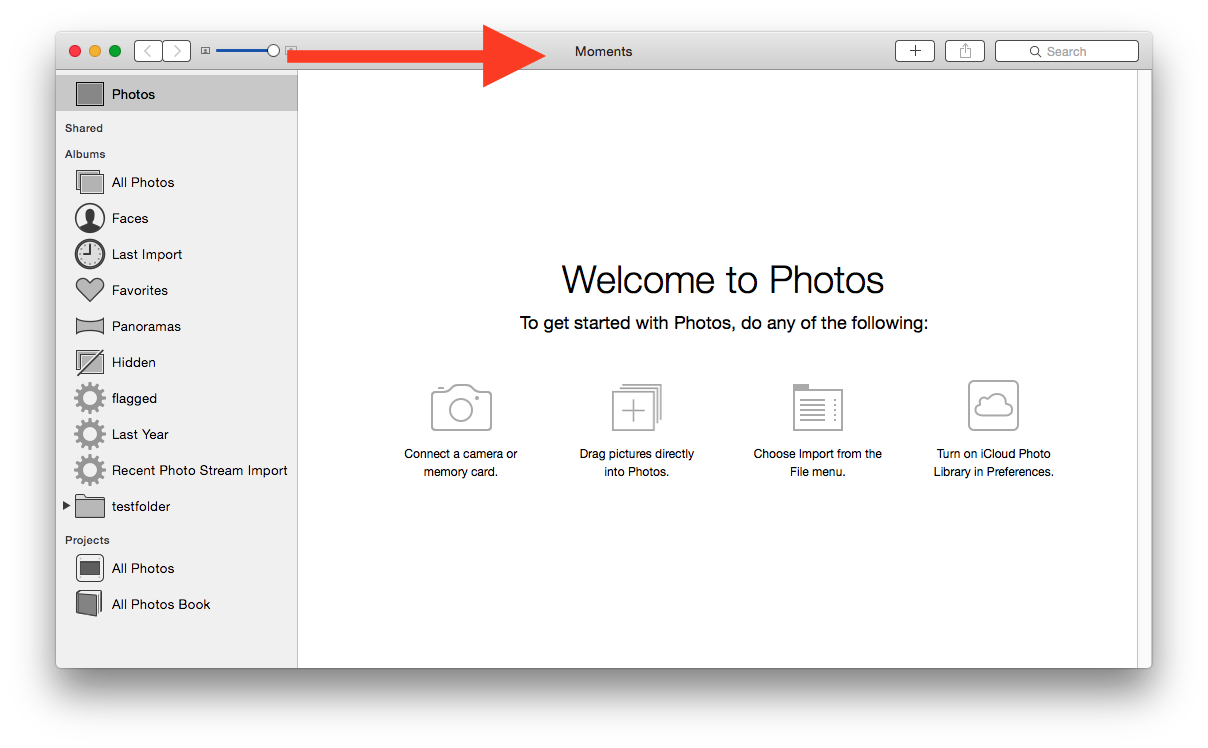This screenshot has width=1208, height=748.
Task: Click the Albums section header
Action: [x=85, y=154]
